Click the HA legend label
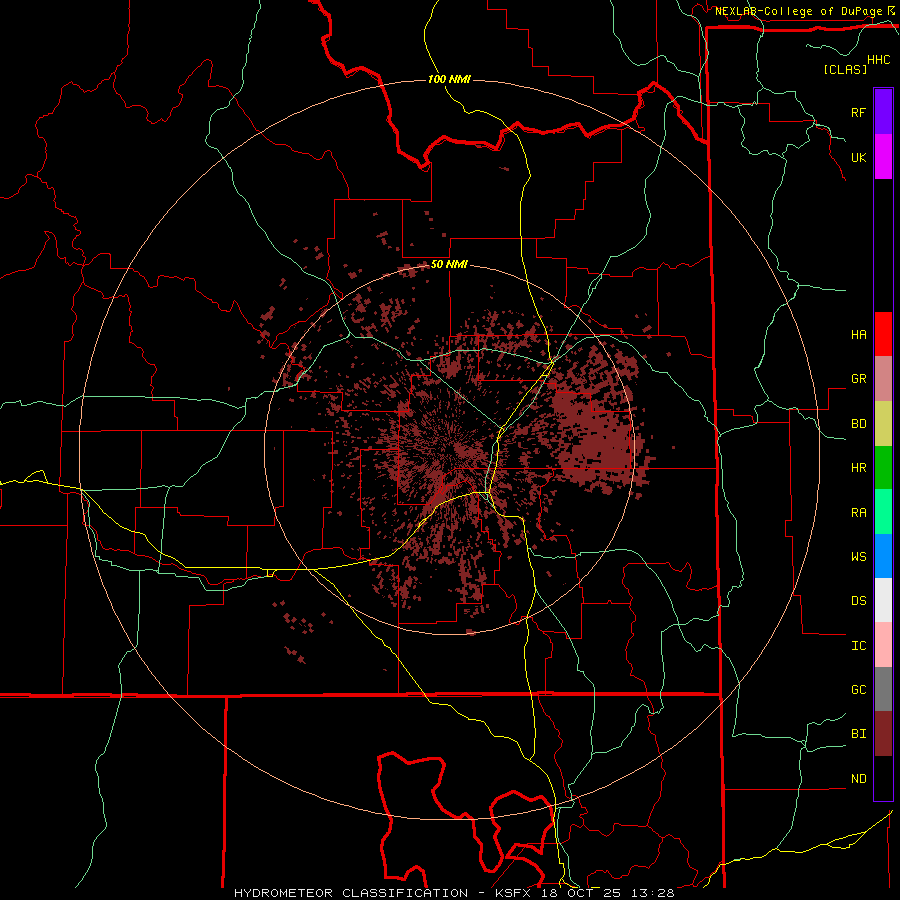 click(858, 335)
